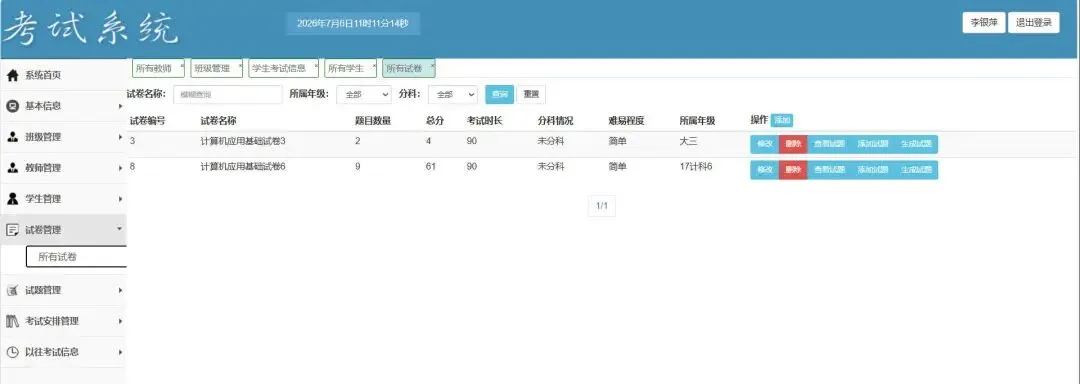Click the date-time display in header
1080x384 pixels.
pos(353,23)
